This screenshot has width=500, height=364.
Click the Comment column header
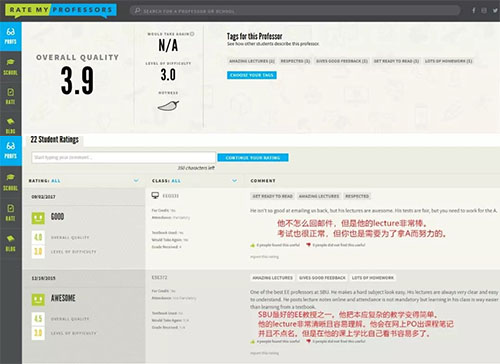(x=263, y=181)
